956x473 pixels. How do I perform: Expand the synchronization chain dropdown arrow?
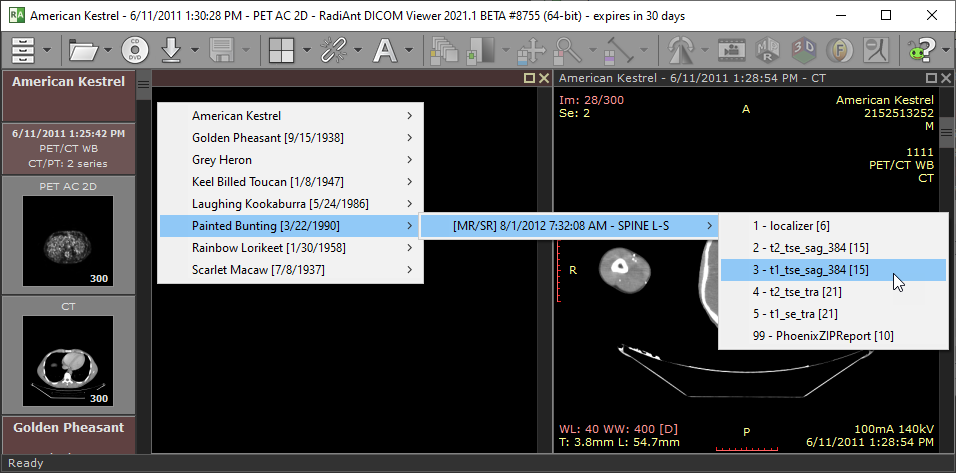point(357,50)
